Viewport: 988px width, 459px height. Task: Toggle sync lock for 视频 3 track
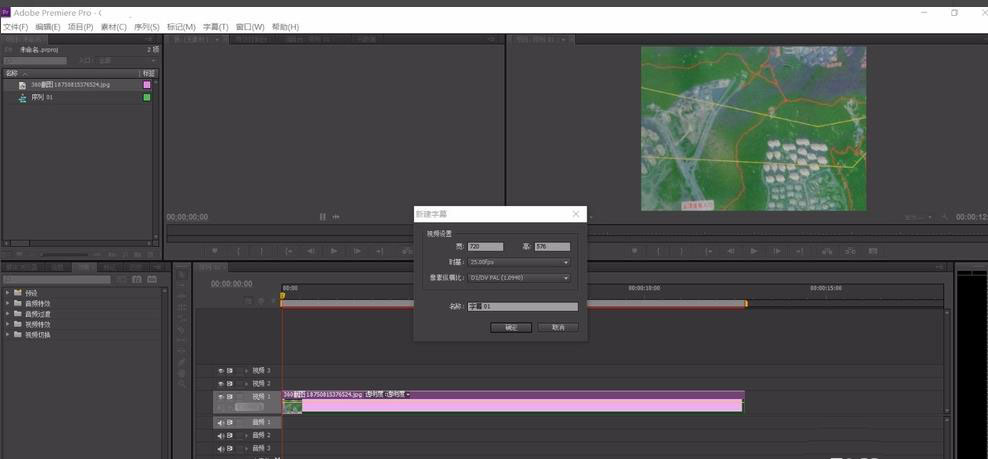tap(230, 371)
